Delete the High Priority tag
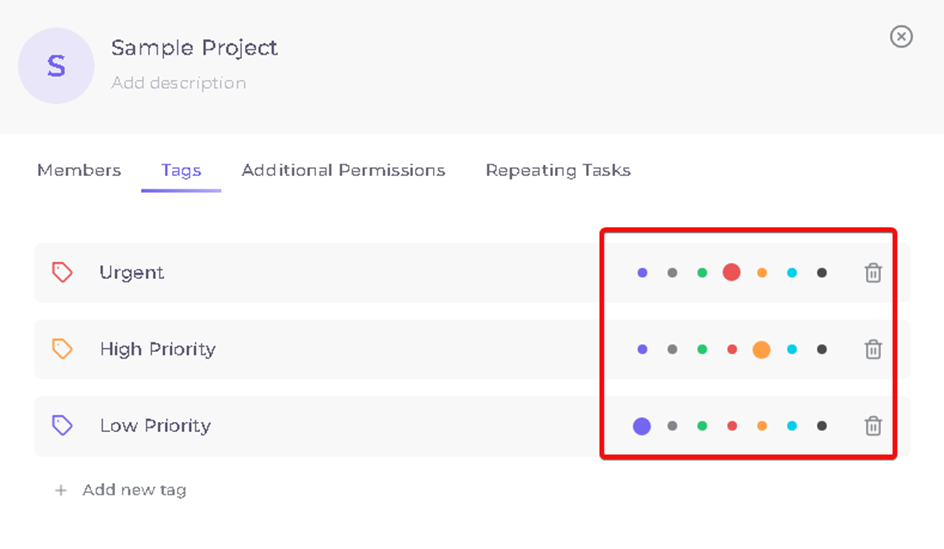The width and height of the screenshot is (944, 549). pyautogui.click(x=873, y=349)
